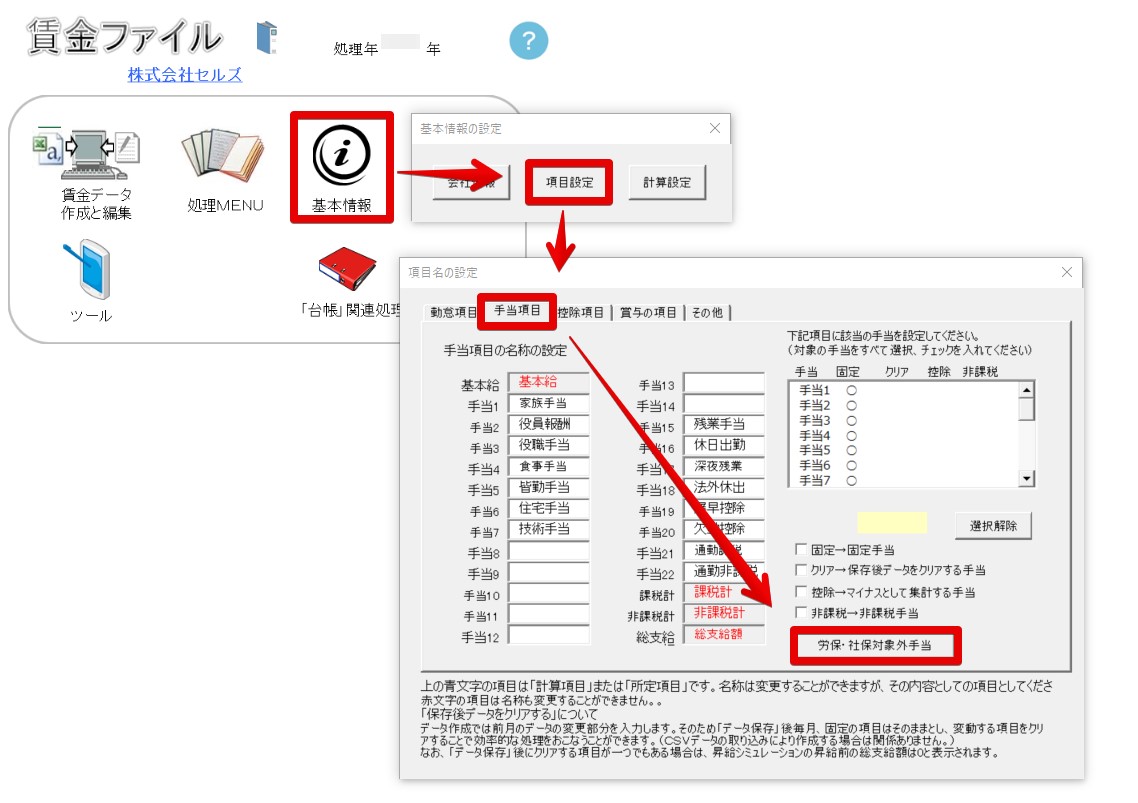Open the 処理MENU papers icon
The width and height of the screenshot is (1138, 803).
pyautogui.click(x=224, y=155)
